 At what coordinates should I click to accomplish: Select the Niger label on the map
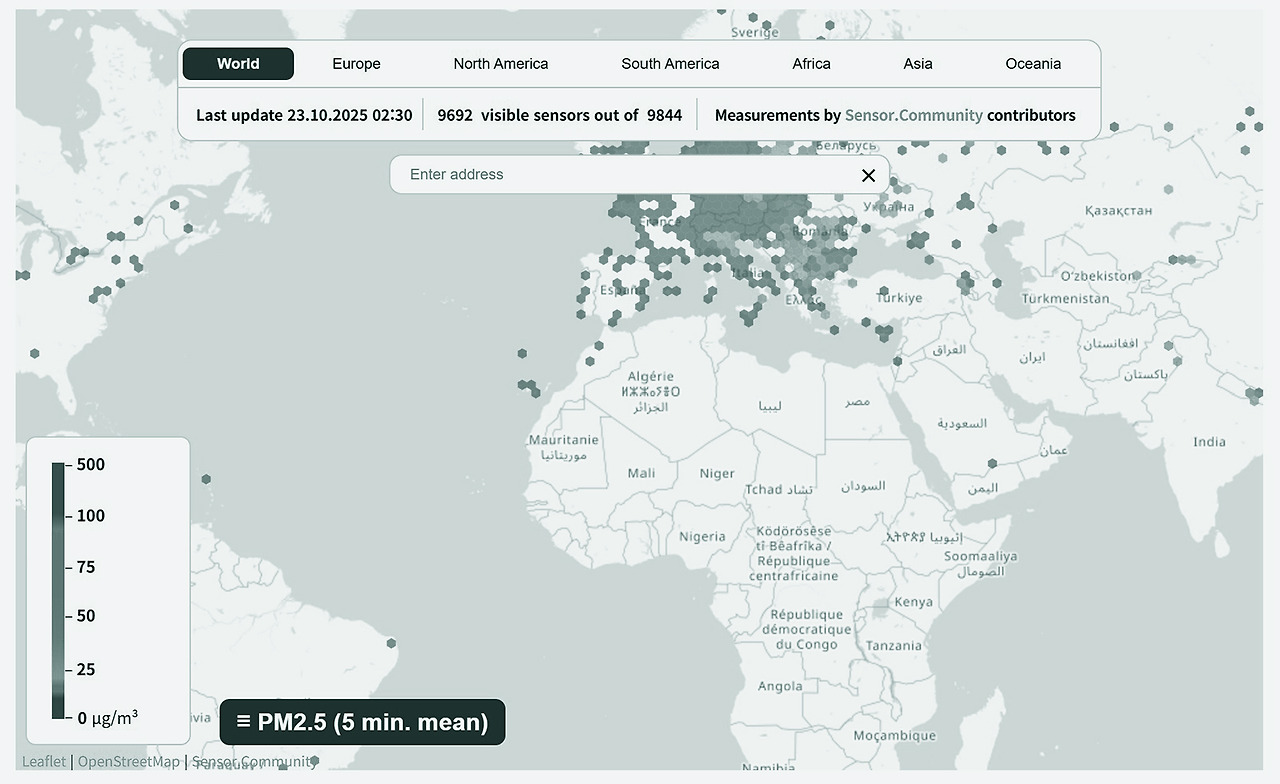(717, 473)
